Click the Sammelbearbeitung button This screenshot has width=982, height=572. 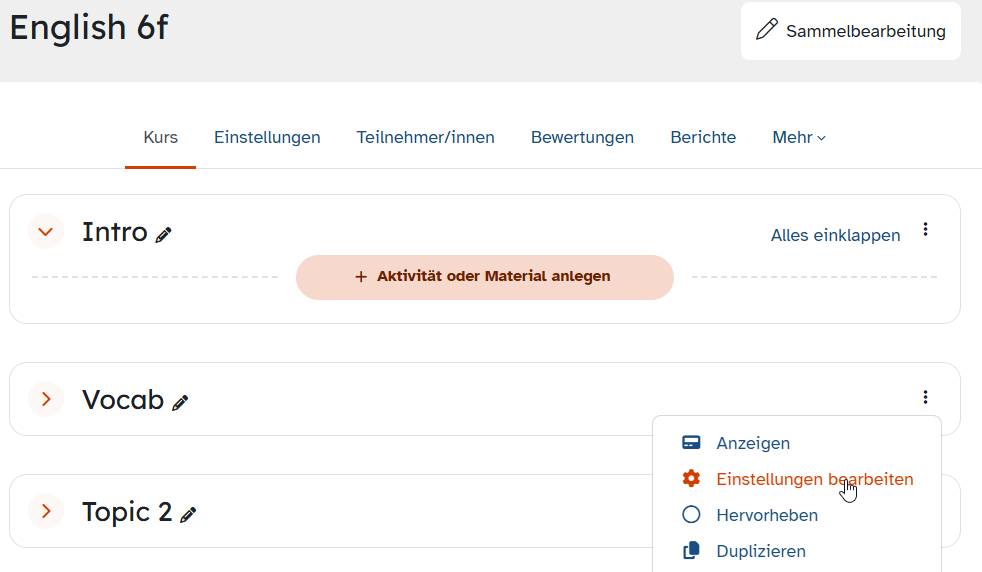(x=850, y=31)
